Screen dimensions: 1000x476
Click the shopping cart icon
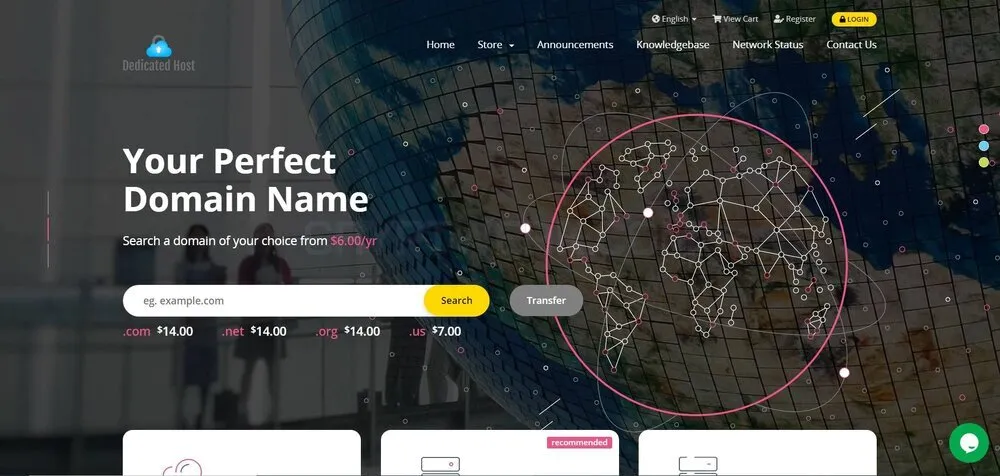[x=717, y=19]
